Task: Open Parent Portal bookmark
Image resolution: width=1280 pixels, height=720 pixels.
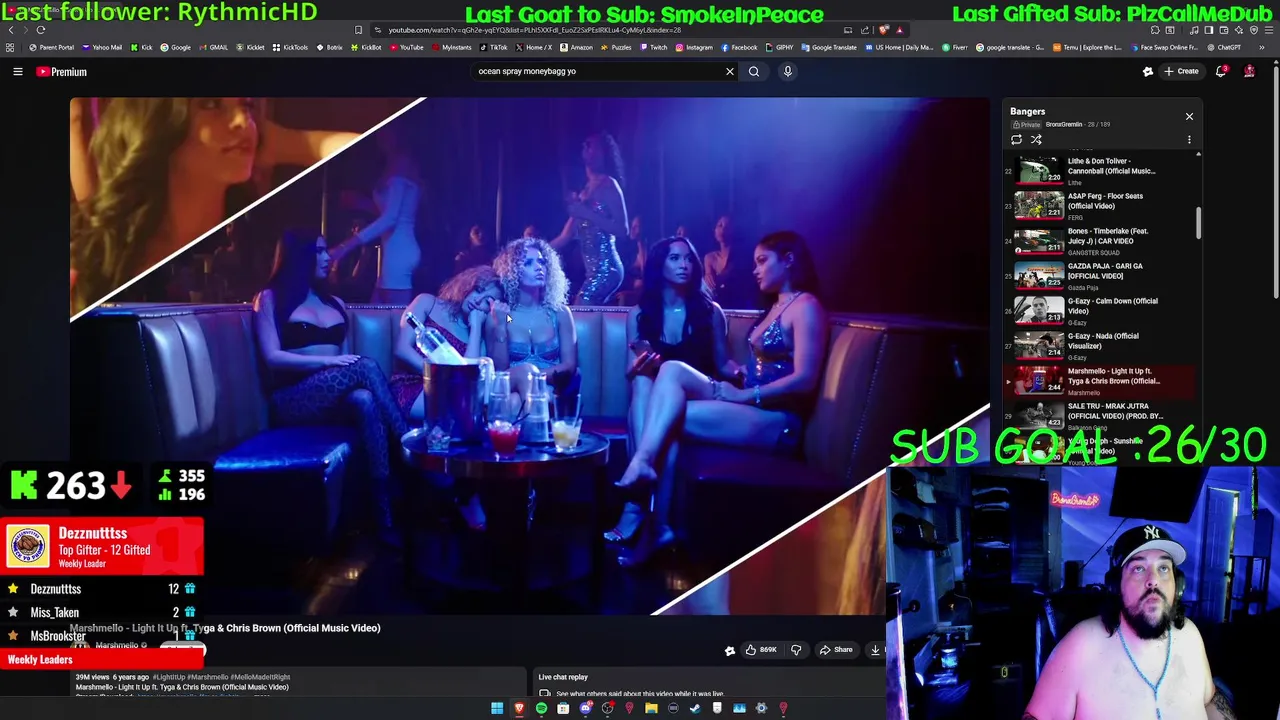Action: (x=52, y=47)
